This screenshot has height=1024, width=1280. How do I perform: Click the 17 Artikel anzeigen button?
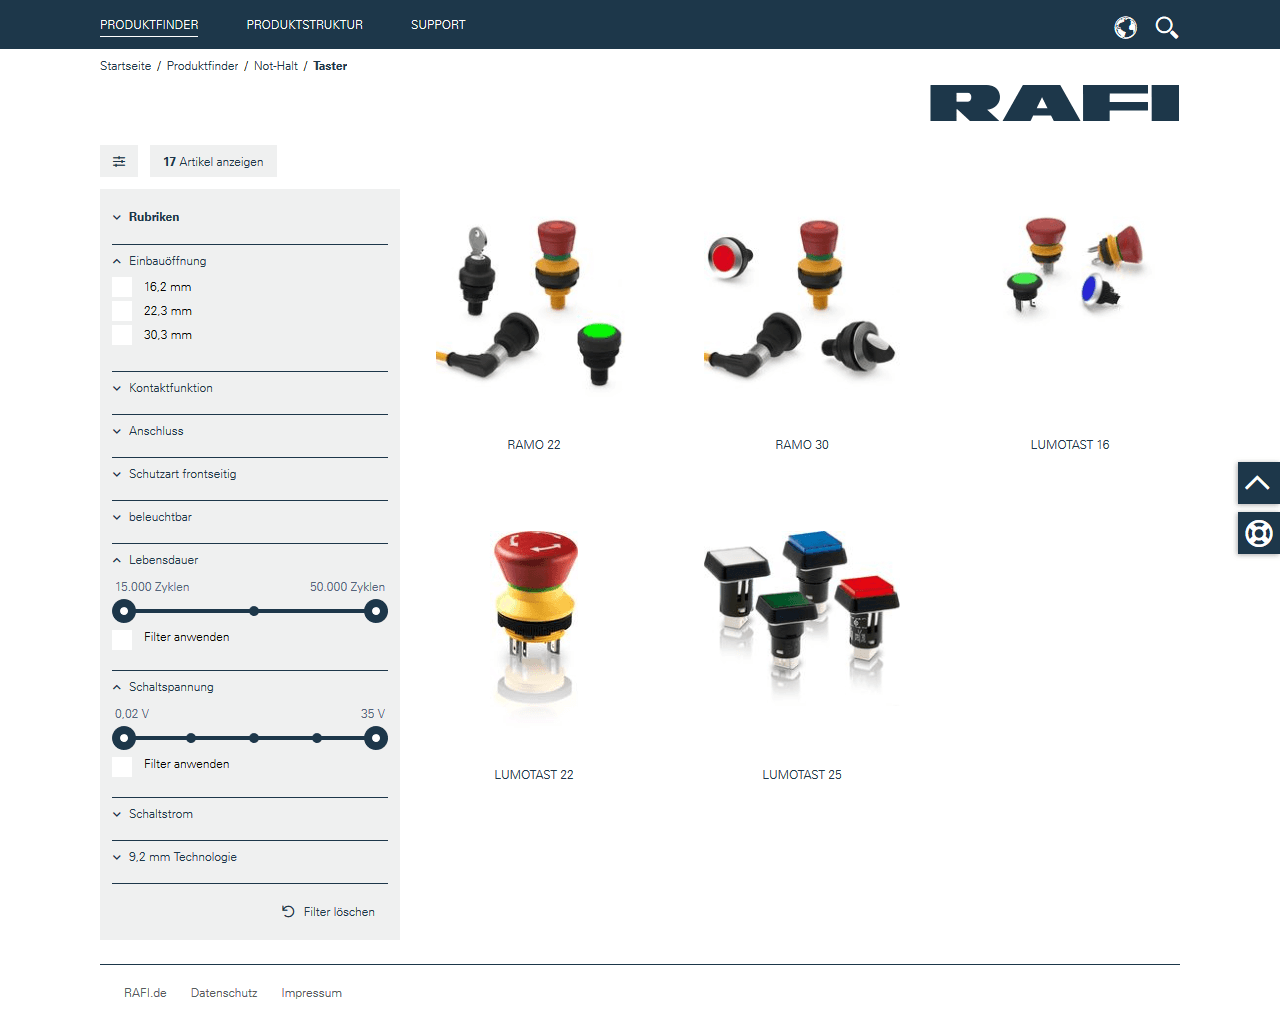[213, 161]
